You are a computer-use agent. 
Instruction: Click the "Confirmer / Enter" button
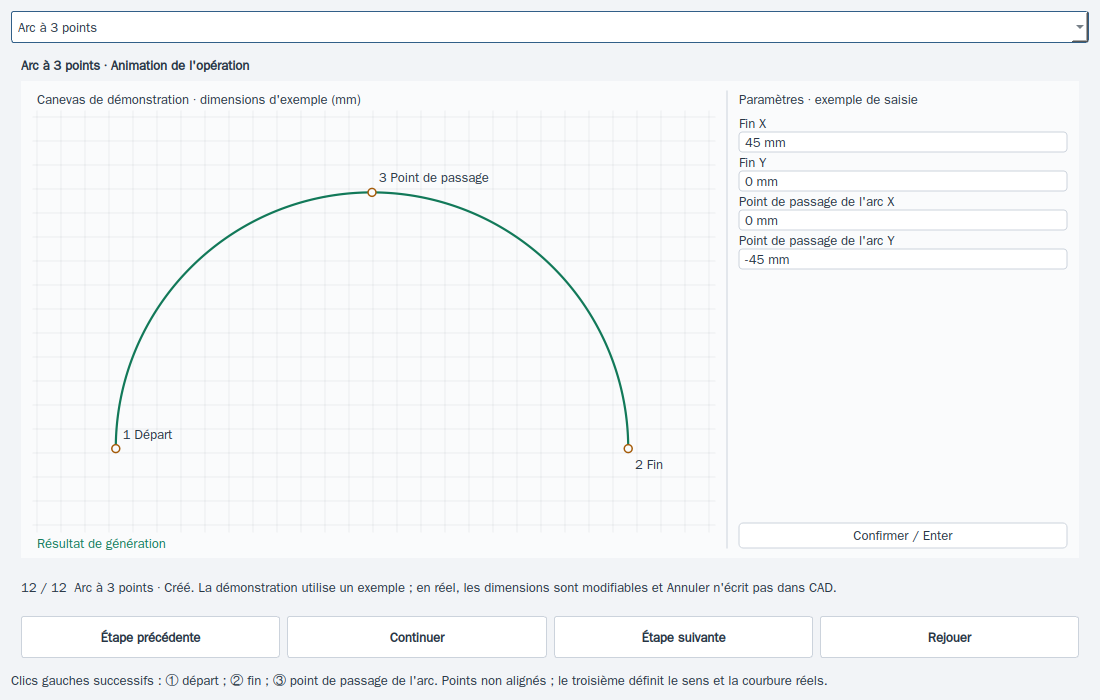click(903, 536)
